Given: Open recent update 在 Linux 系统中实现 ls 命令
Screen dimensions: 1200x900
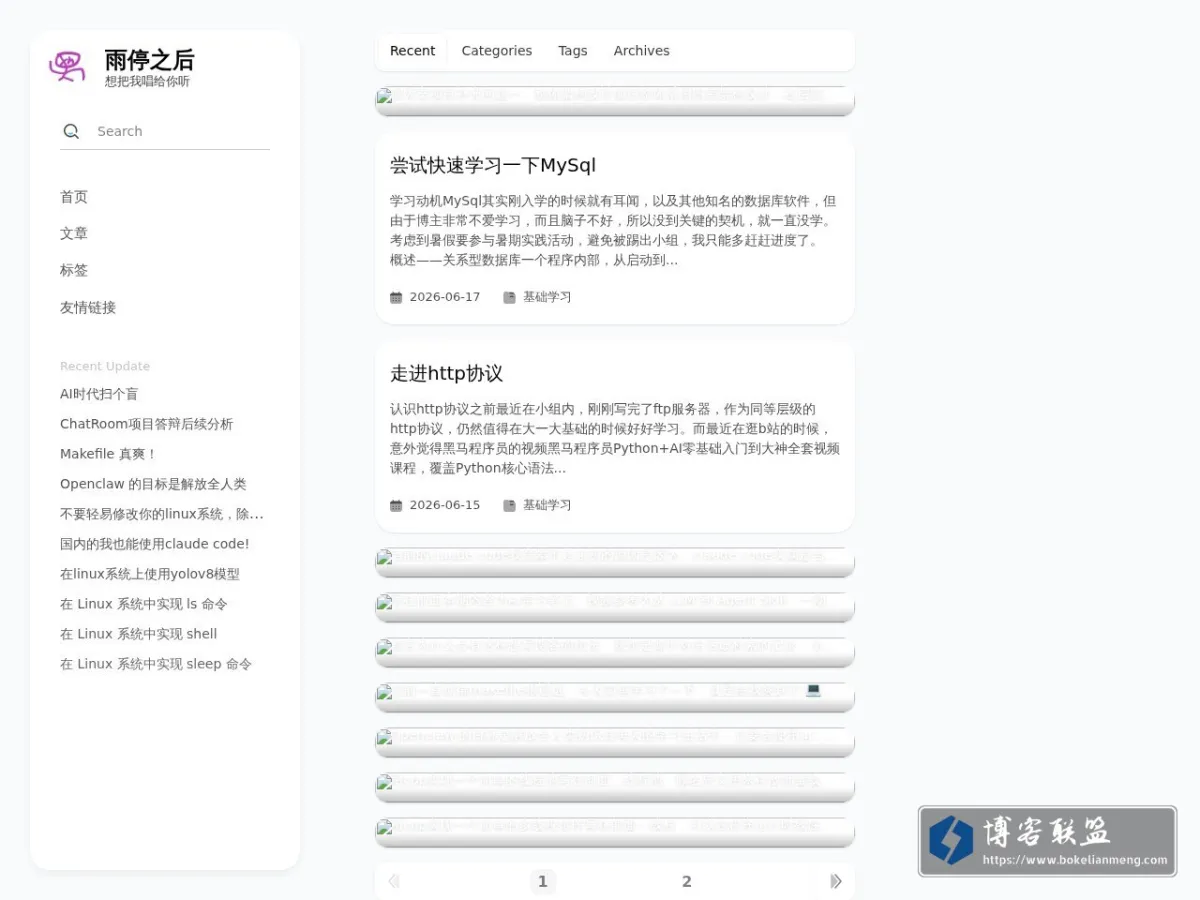Looking at the screenshot, I should point(144,604).
